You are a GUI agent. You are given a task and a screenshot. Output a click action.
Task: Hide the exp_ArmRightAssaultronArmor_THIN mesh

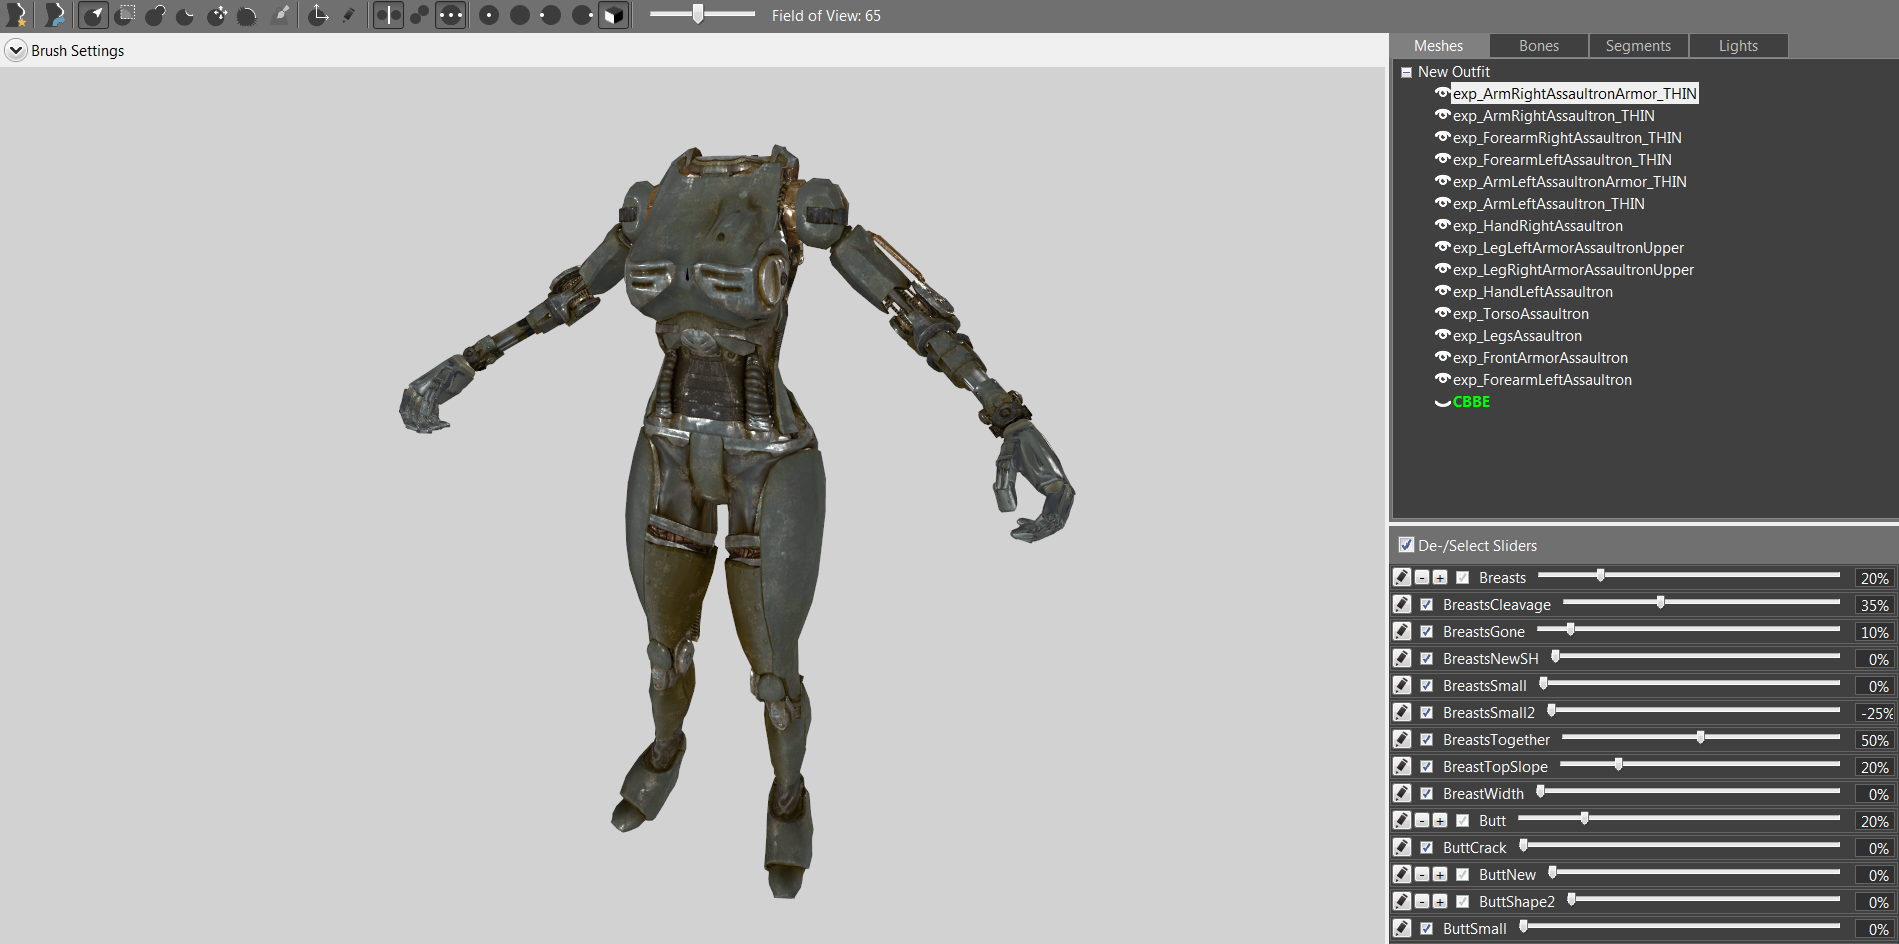1442,93
